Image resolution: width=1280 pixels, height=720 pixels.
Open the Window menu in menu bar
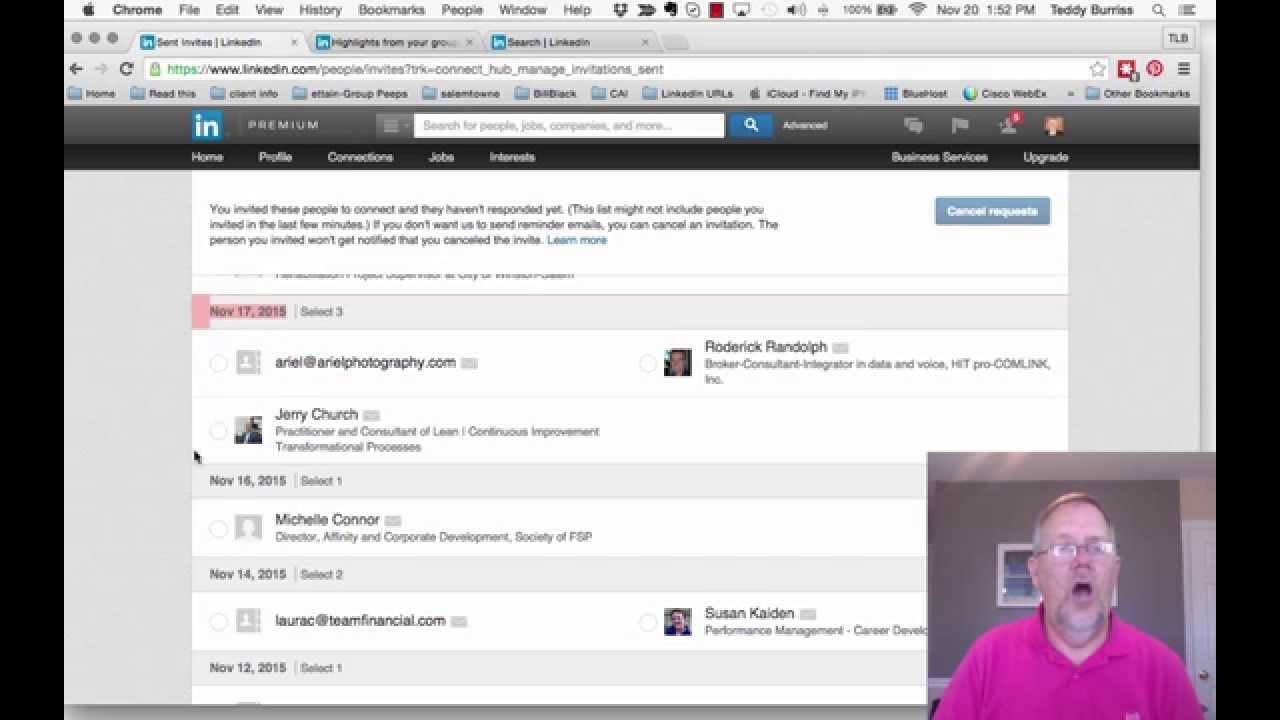(x=522, y=10)
